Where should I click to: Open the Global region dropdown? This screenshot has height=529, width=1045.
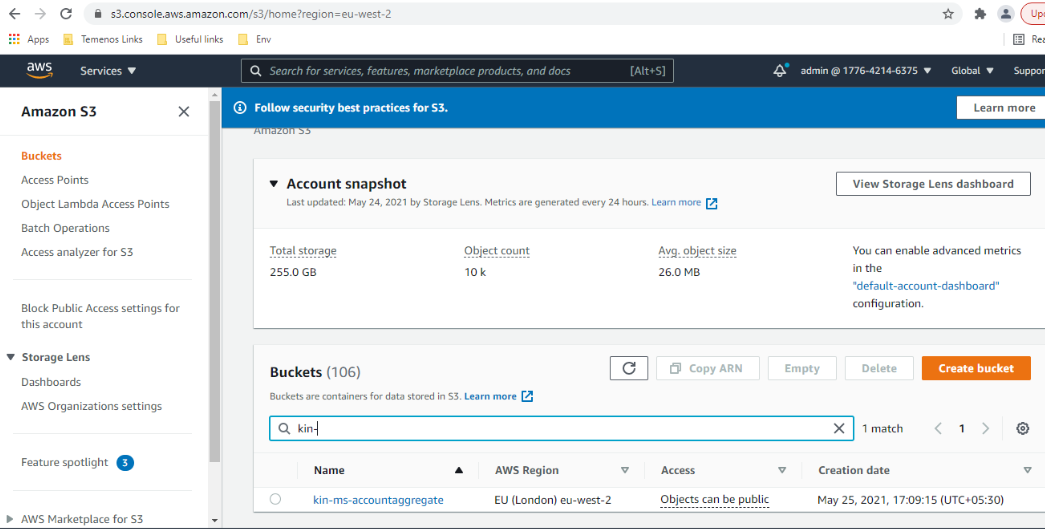coord(972,71)
